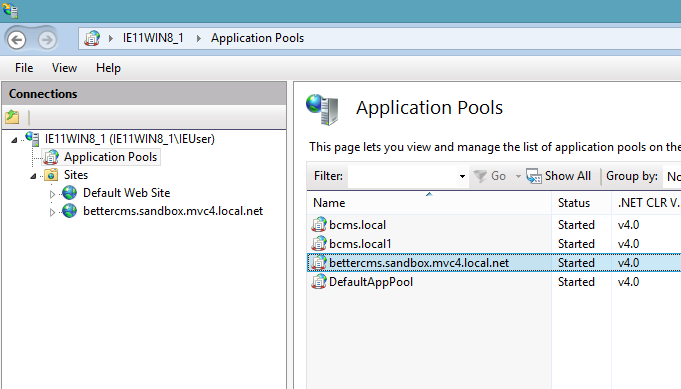Sort by the Name column header
This screenshot has width=681, height=389.
(x=429, y=203)
